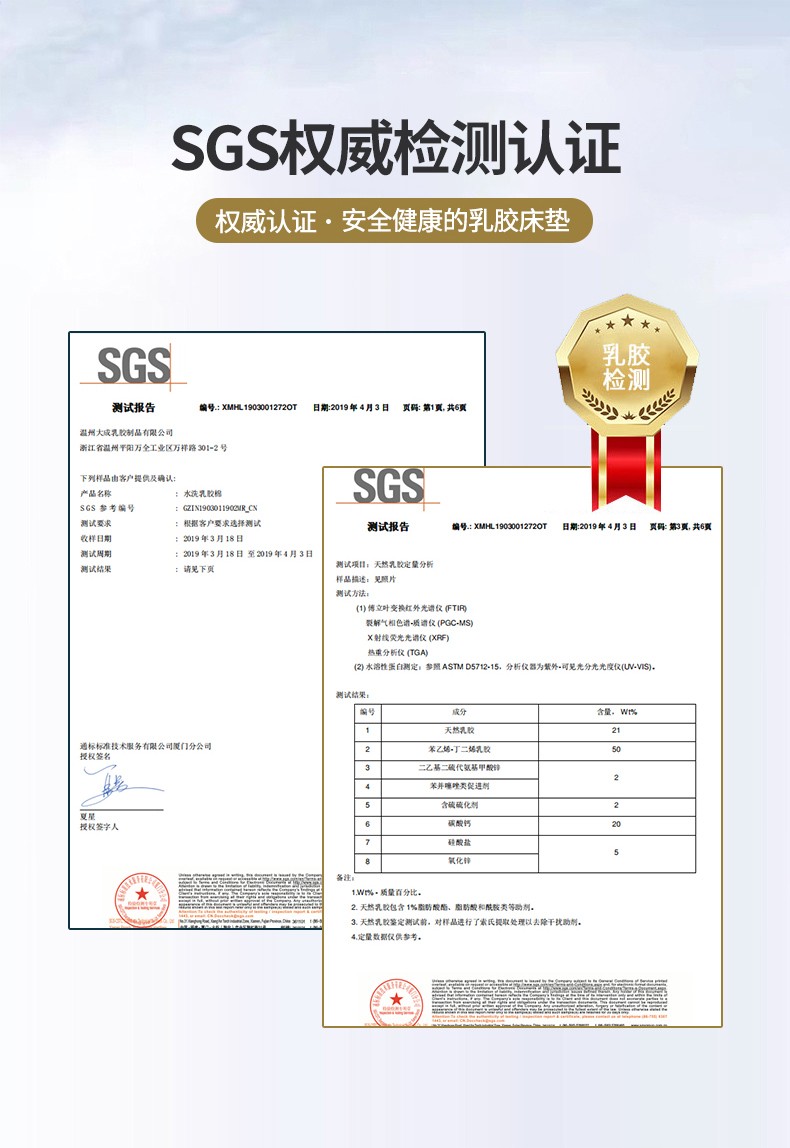Click the signer name 夏星
This screenshot has width=790, height=1148.
pyautogui.click(x=88, y=816)
